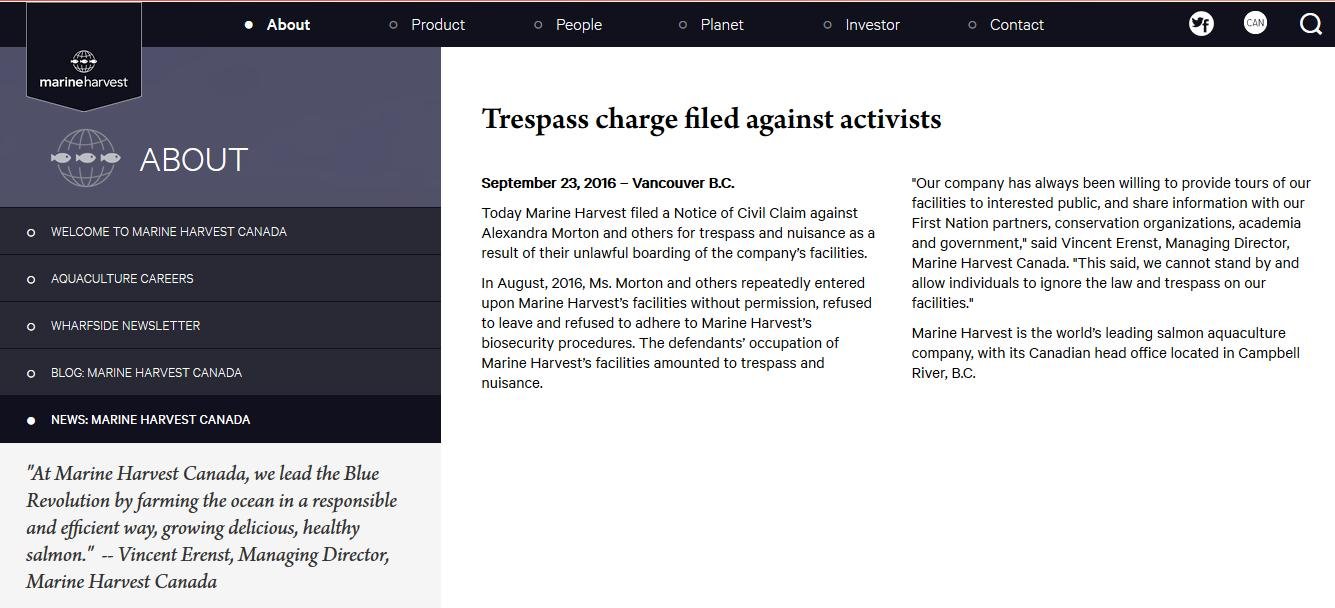Click the Marine Harvest logo

click(84, 70)
